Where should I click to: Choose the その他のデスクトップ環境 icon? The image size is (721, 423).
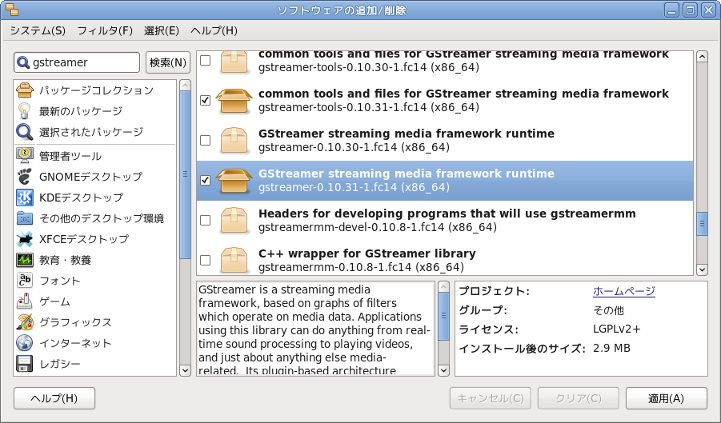24,218
